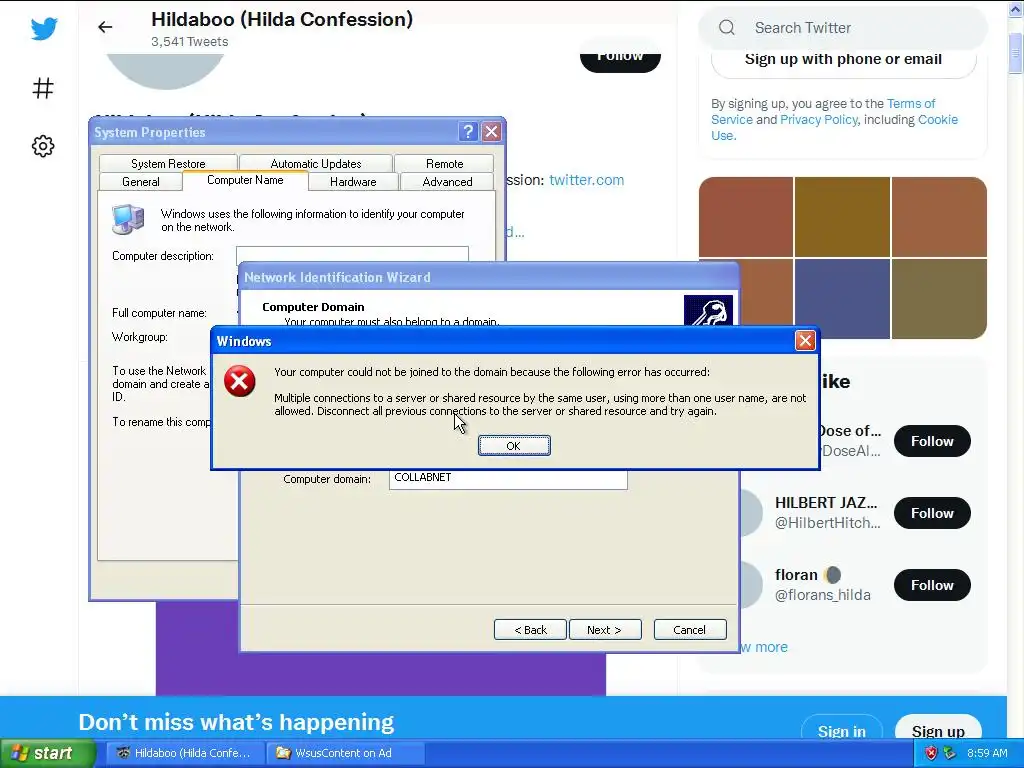Click the Twitter bird logo
Viewport: 1024px width, 768px height.
44,29
